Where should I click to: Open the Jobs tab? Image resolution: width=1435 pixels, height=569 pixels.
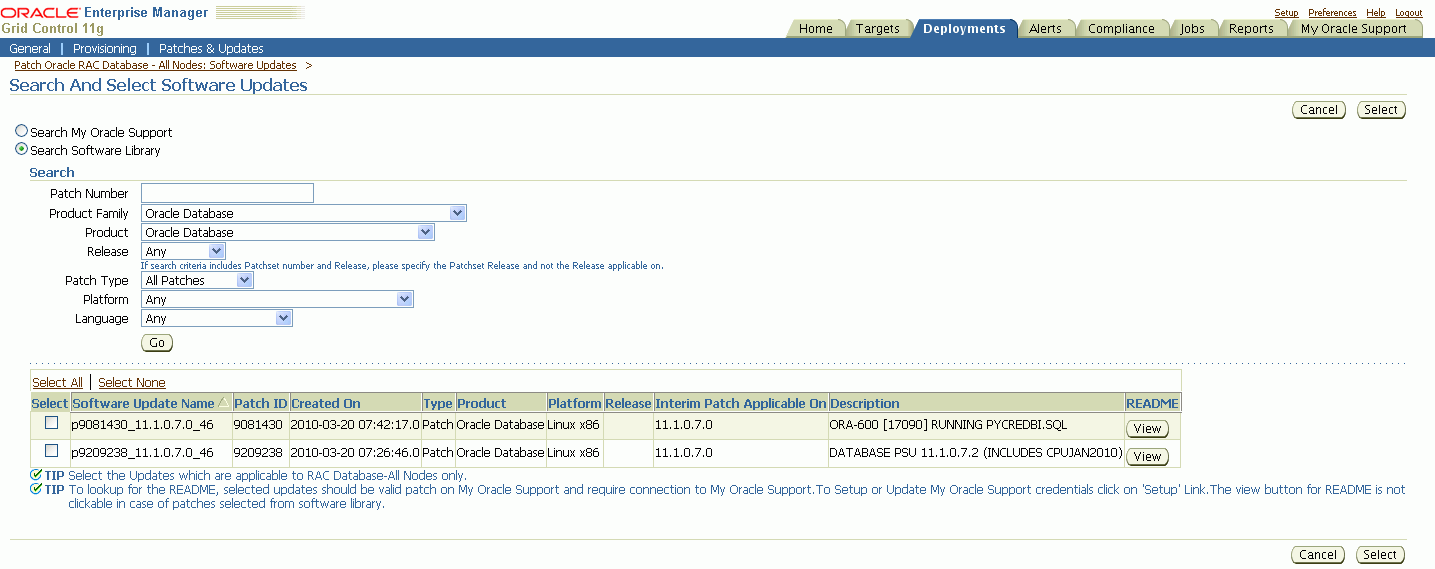pyautogui.click(x=1192, y=29)
